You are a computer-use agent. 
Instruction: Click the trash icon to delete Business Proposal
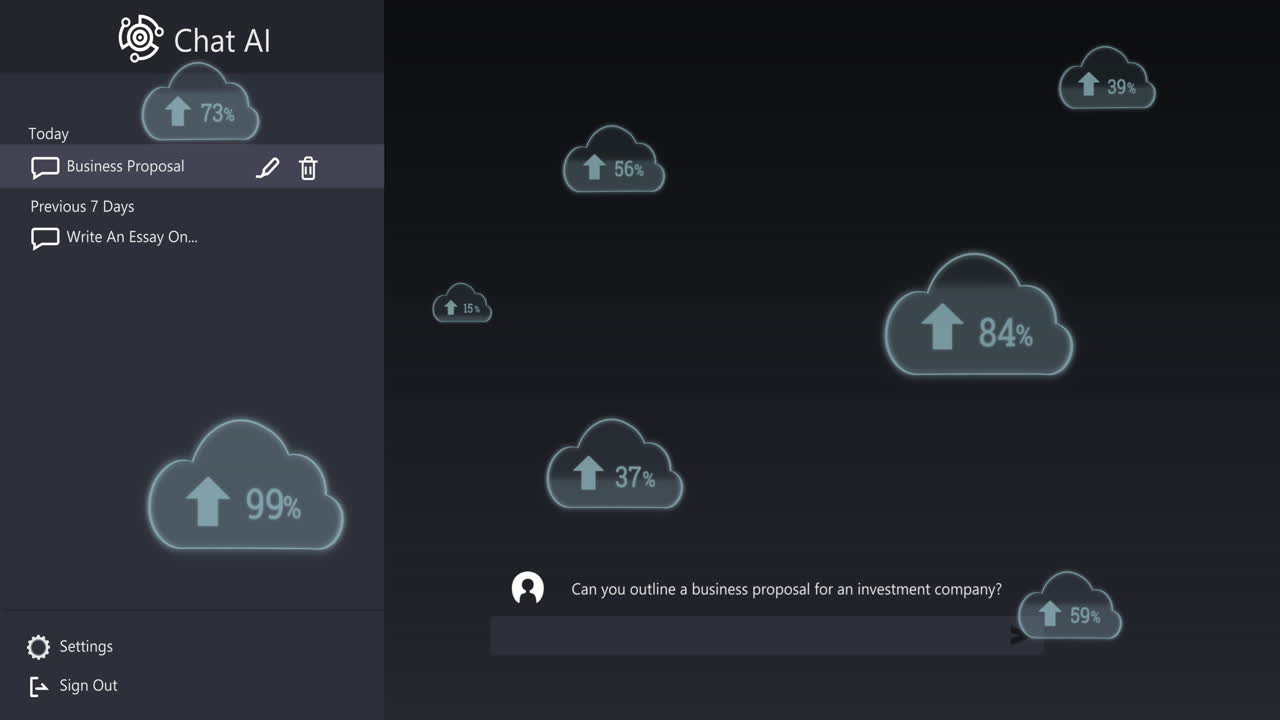click(x=308, y=168)
